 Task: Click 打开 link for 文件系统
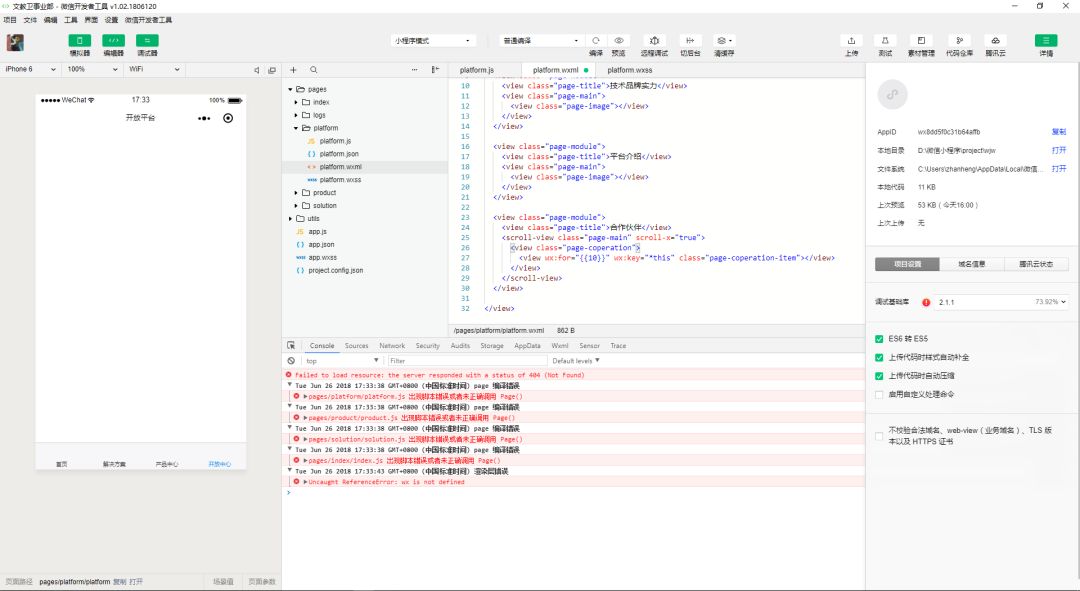point(1059,169)
